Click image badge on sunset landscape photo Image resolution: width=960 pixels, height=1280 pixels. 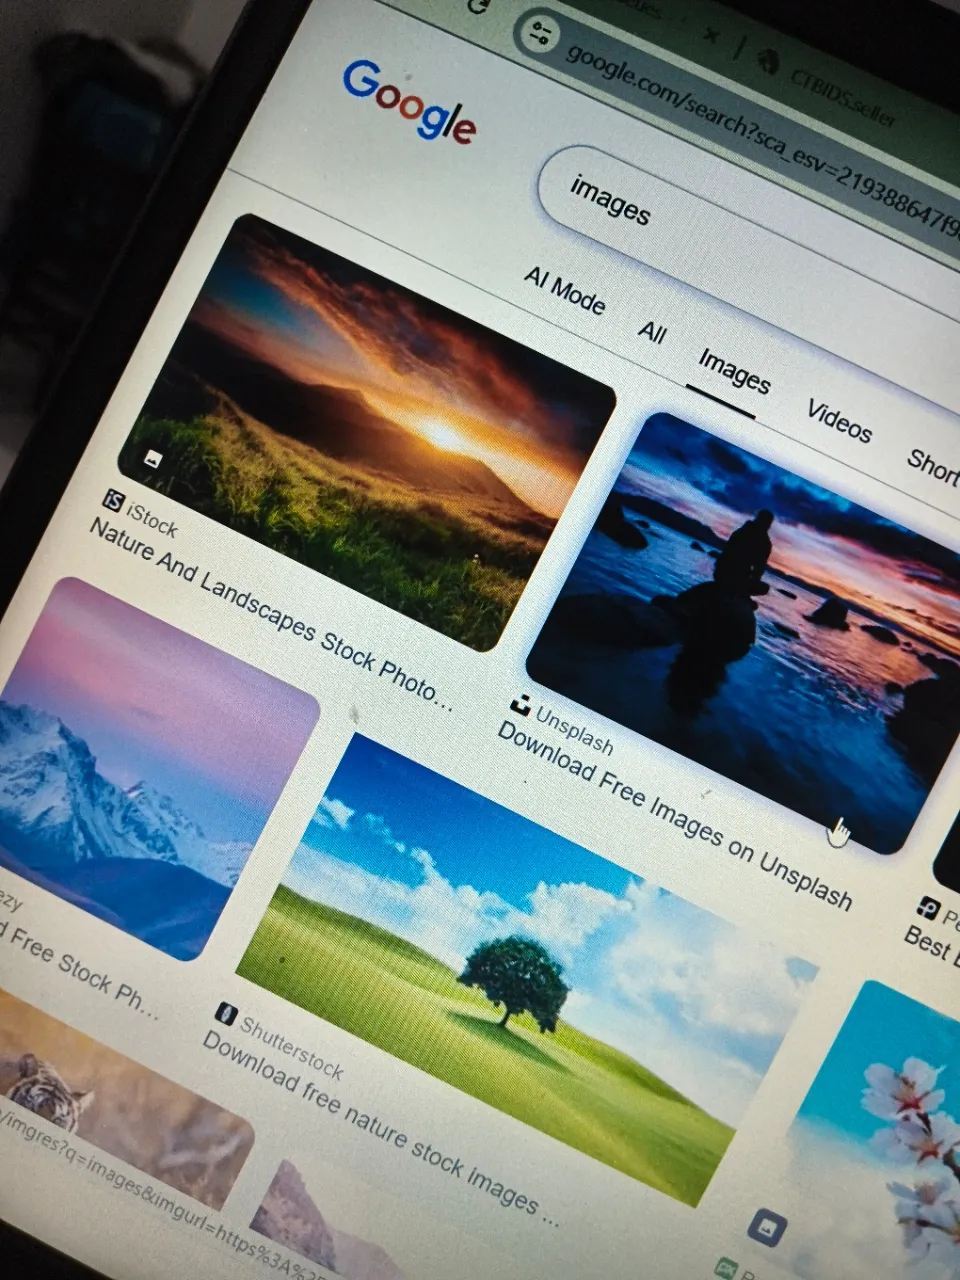152,459
